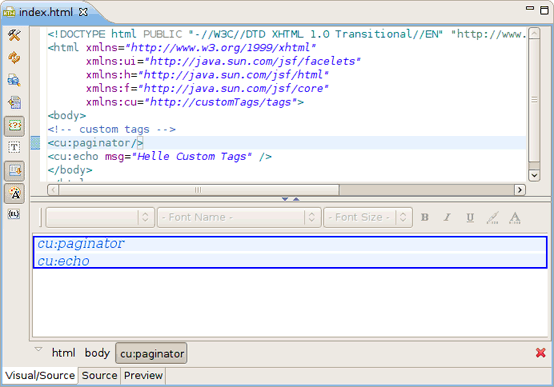Click the <body> opening tag in source
554x387 pixels.
[x=67, y=116]
